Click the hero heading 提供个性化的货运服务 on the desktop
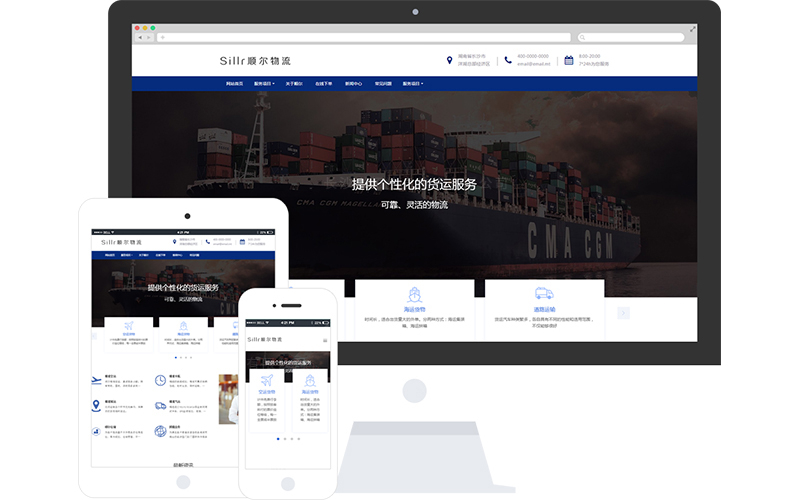 414,184
